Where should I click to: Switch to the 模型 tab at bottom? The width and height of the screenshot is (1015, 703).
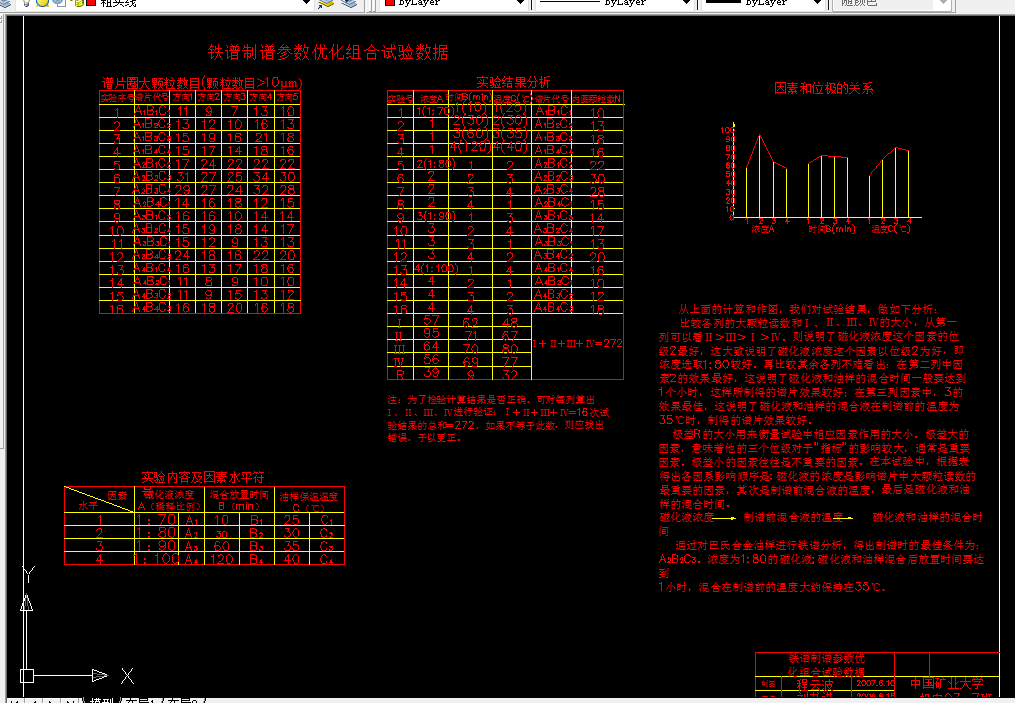pyautogui.click(x=102, y=700)
